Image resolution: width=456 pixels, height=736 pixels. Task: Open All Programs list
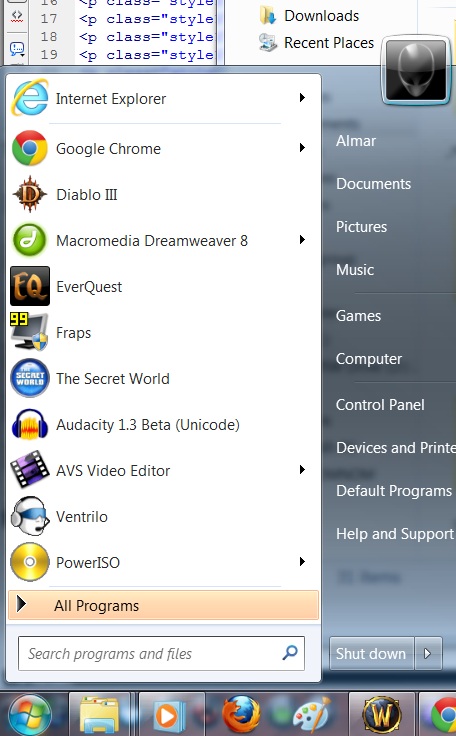[x=163, y=606]
